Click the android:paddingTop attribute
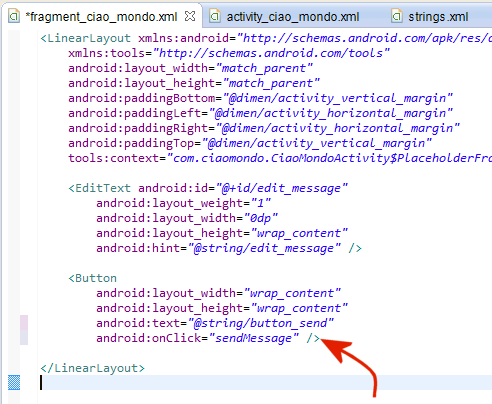Viewport: 492px width, 404px height. tap(131, 143)
